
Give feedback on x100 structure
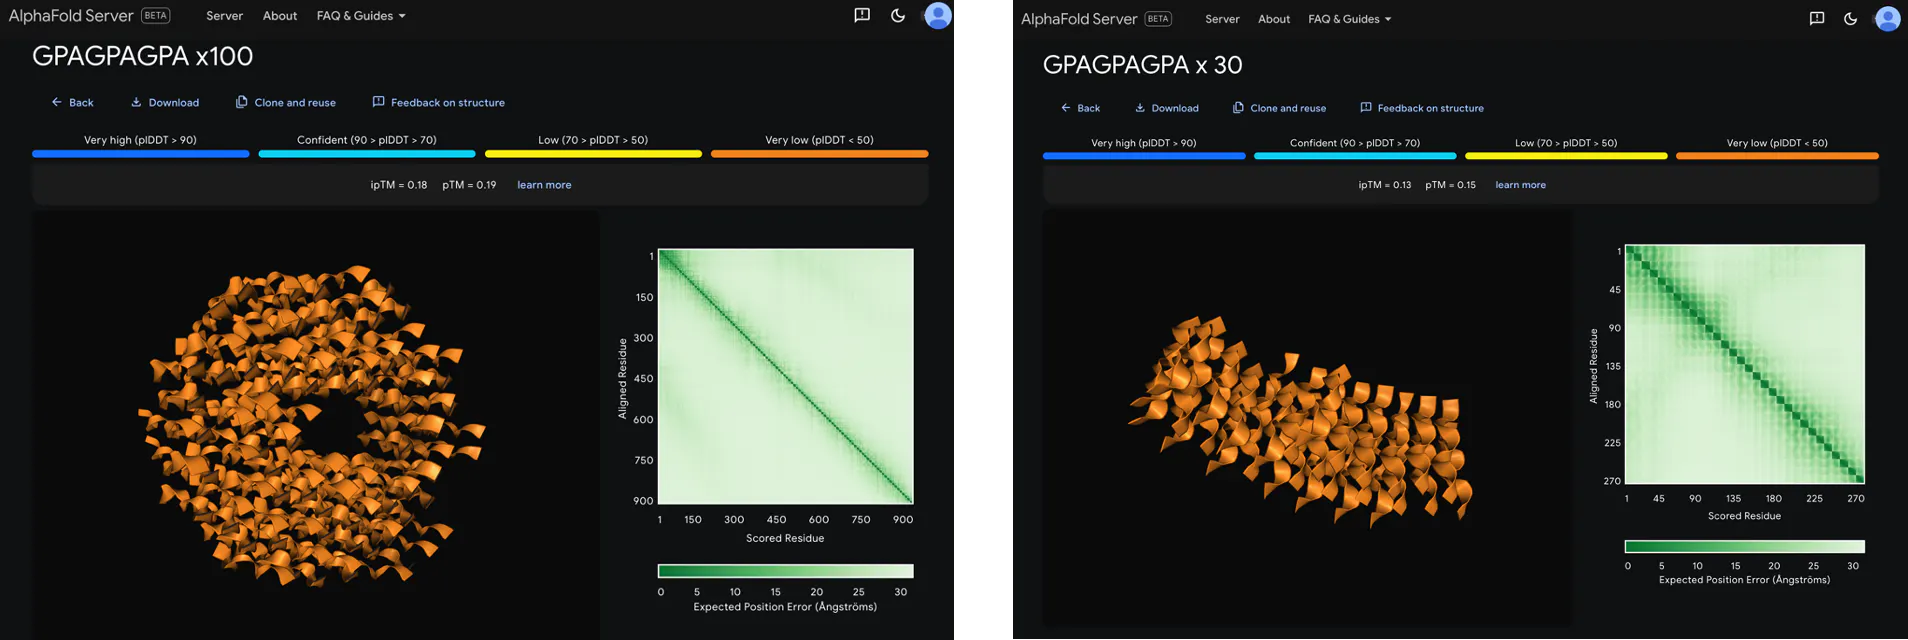[x=439, y=102]
